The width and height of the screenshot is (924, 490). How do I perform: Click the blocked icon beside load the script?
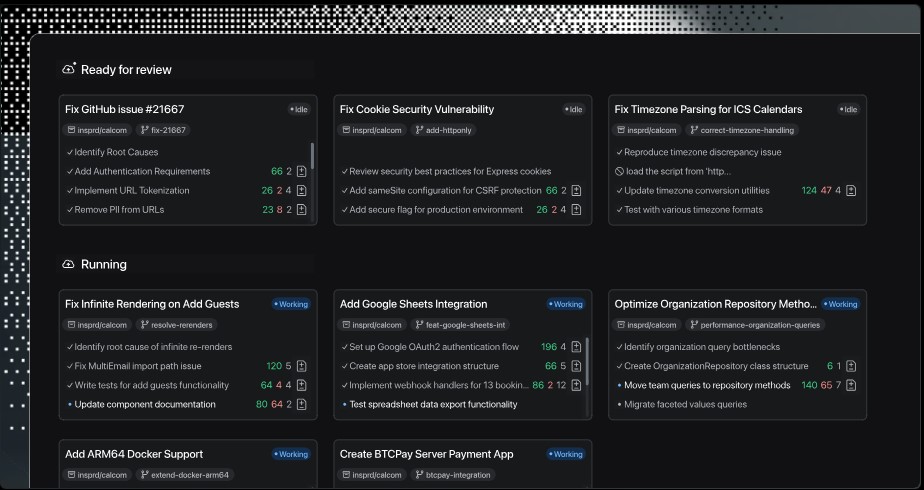click(x=619, y=171)
